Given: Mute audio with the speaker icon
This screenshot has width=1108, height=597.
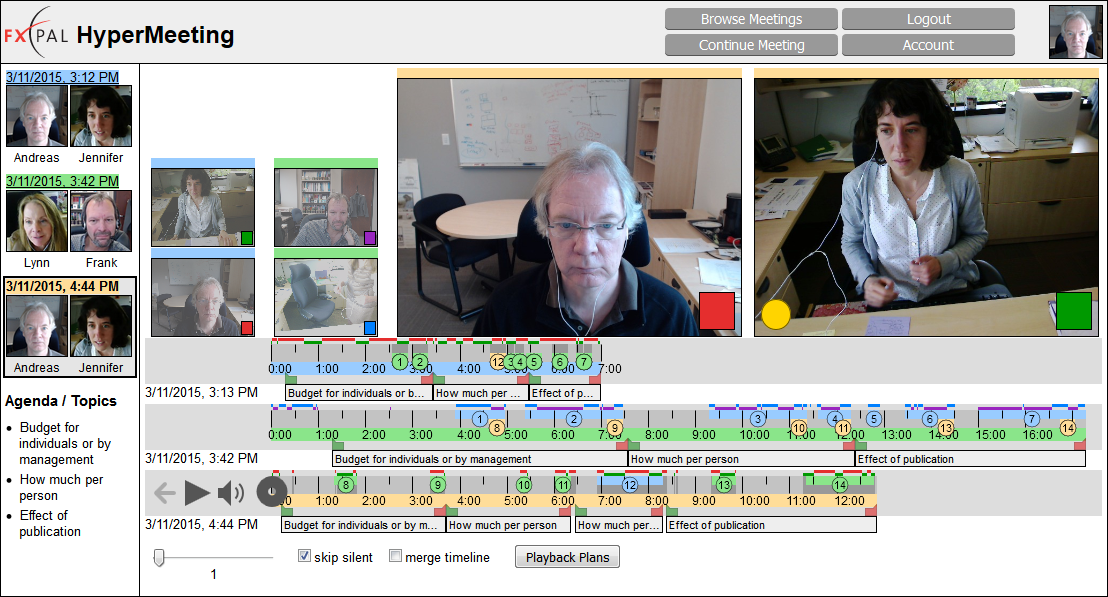Looking at the screenshot, I should coord(231,492).
